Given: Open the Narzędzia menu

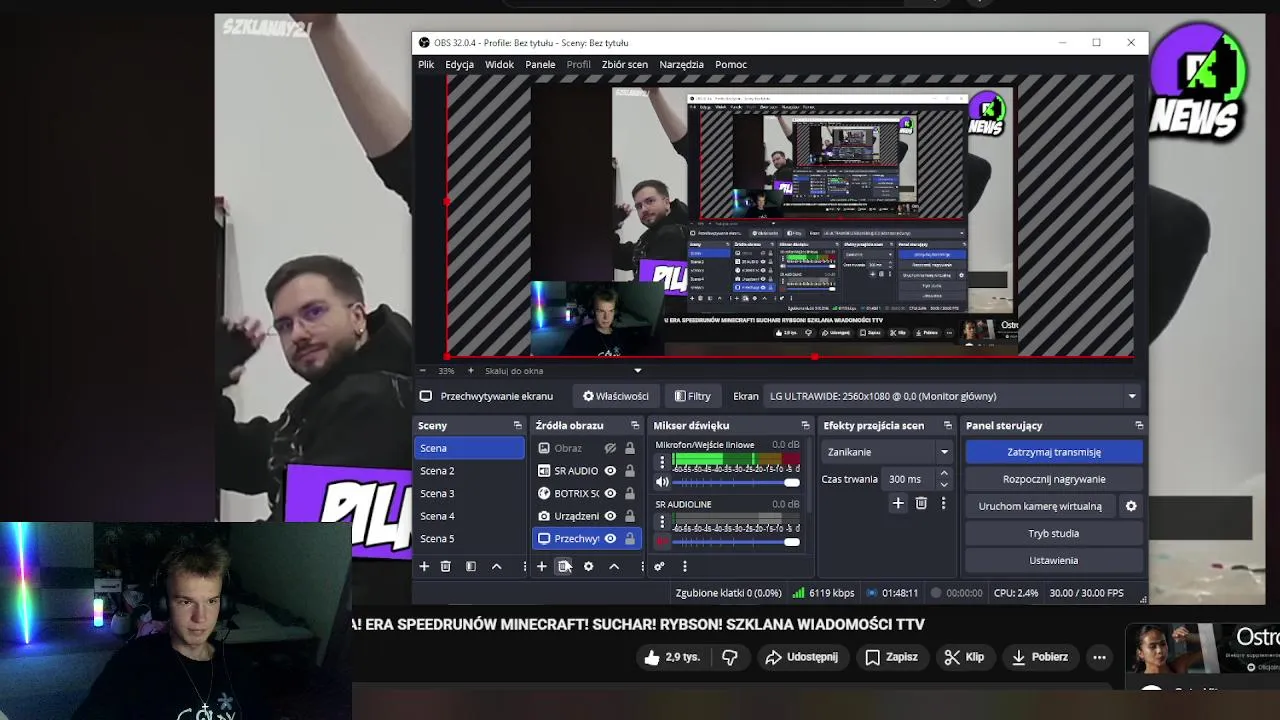Looking at the screenshot, I should tap(682, 64).
